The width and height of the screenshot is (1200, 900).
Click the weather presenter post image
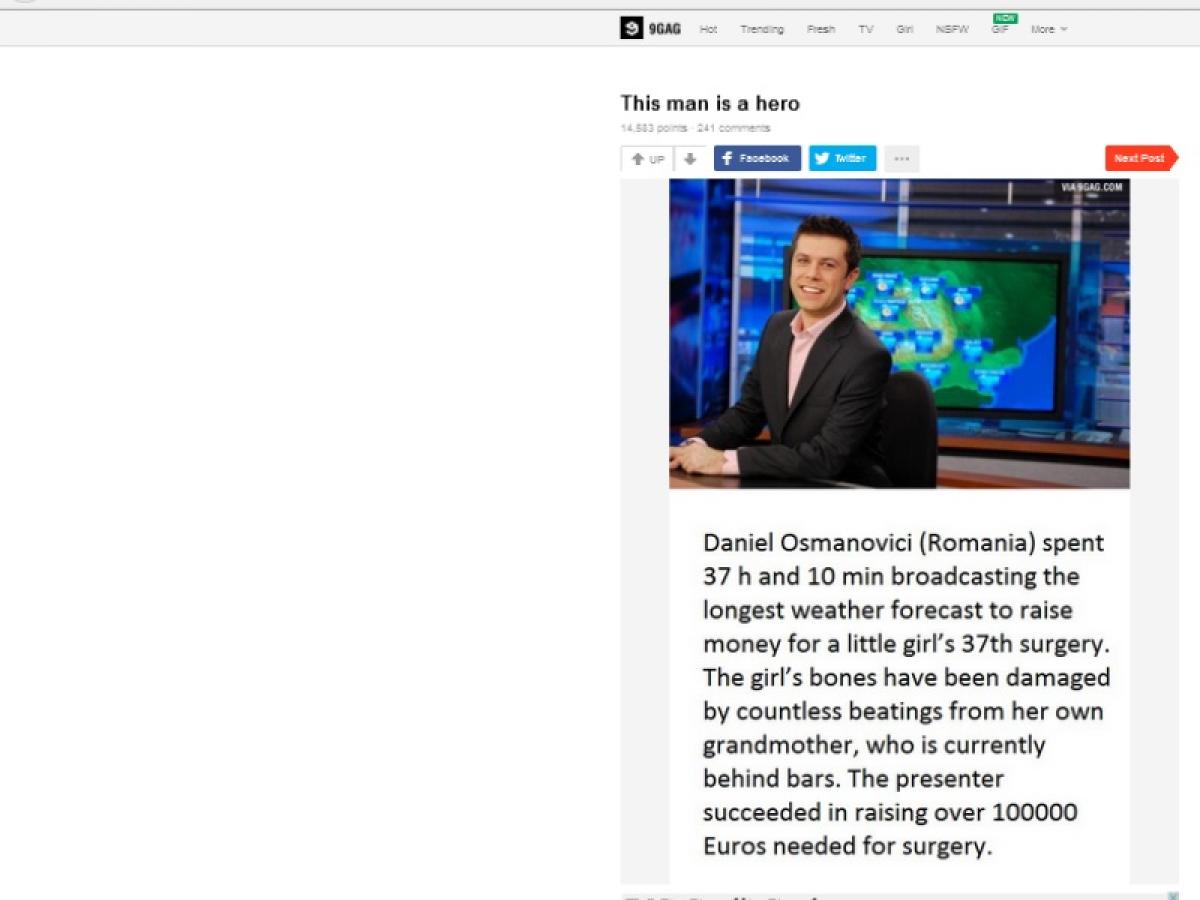pos(899,333)
